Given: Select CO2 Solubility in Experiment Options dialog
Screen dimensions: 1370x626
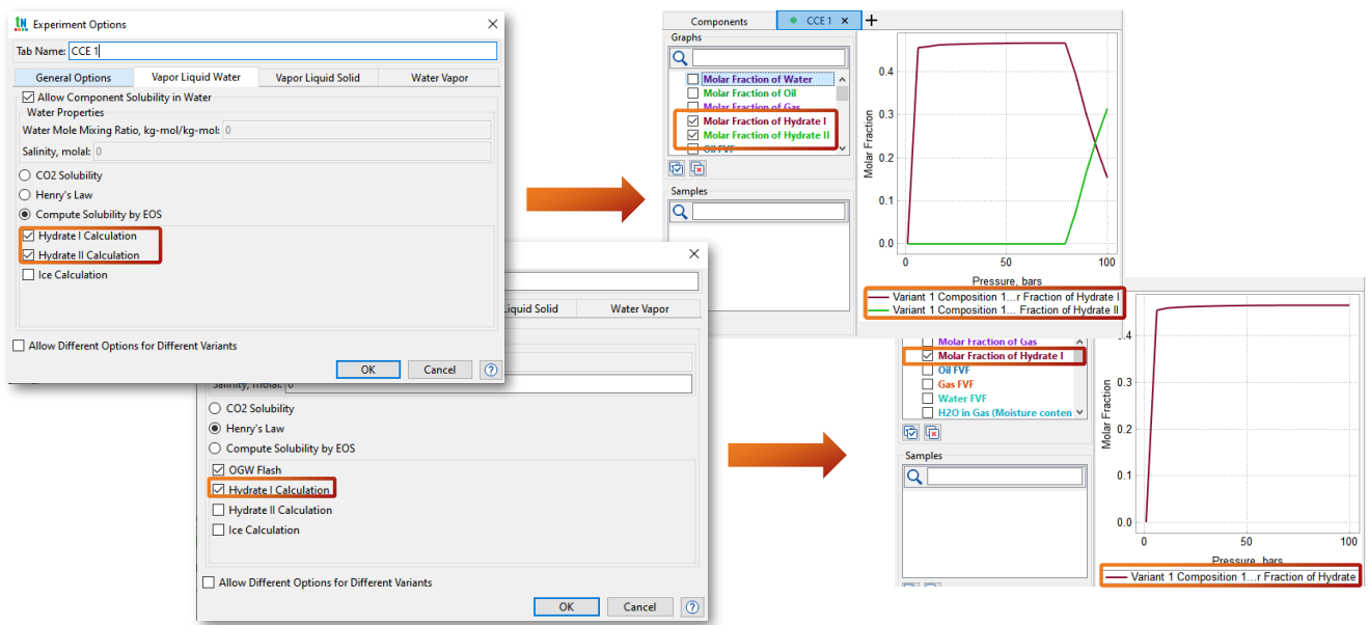Looking at the screenshot, I should point(26,176).
